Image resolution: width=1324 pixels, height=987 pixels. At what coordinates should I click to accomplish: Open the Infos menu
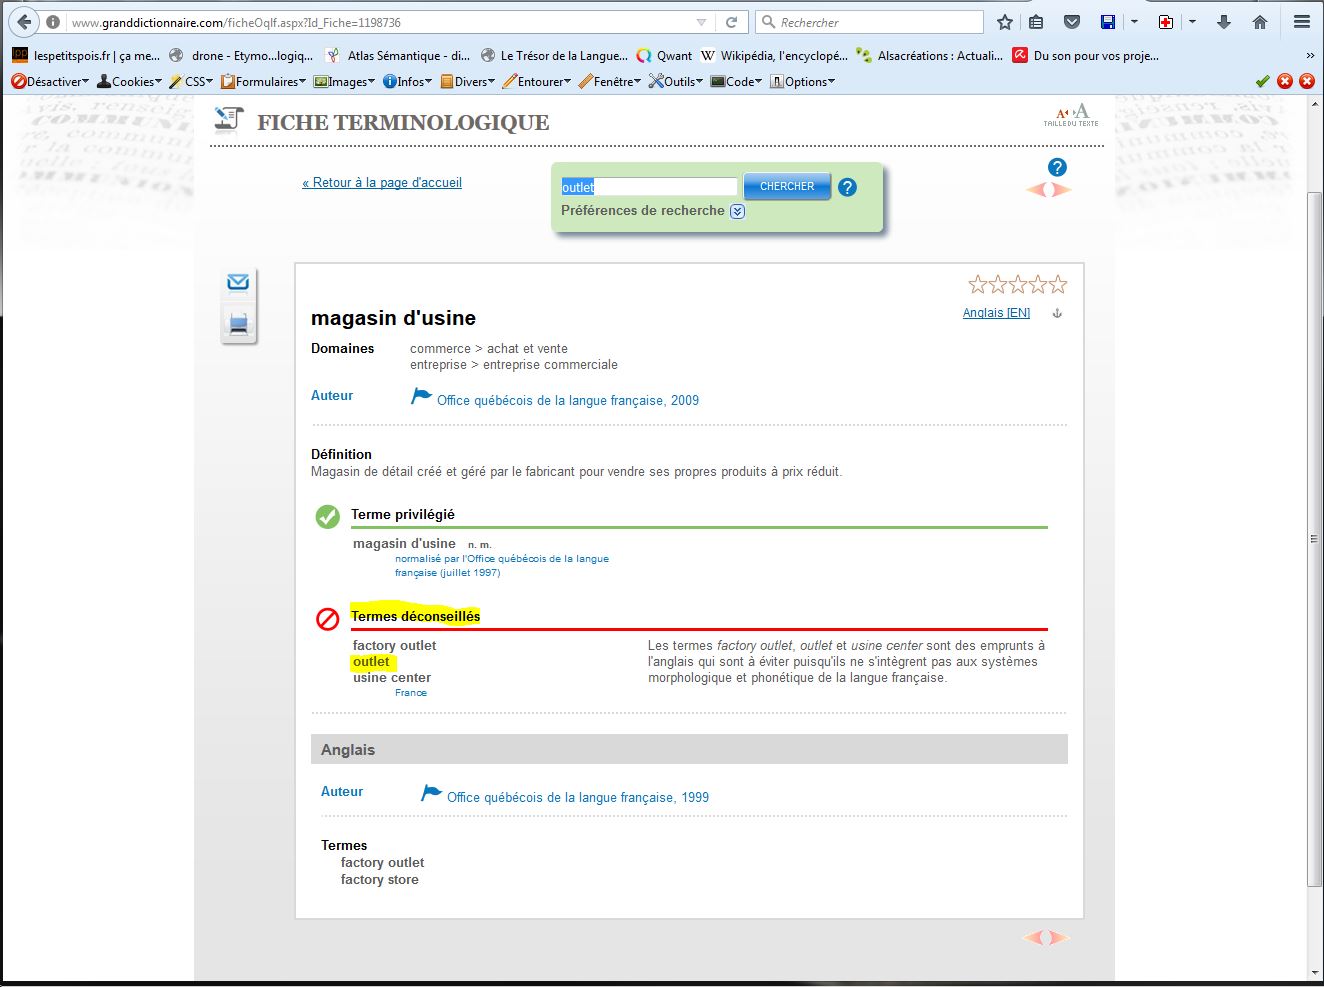tap(408, 82)
